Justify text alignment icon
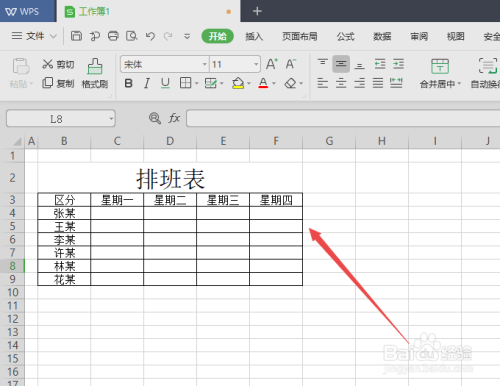 point(378,83)
